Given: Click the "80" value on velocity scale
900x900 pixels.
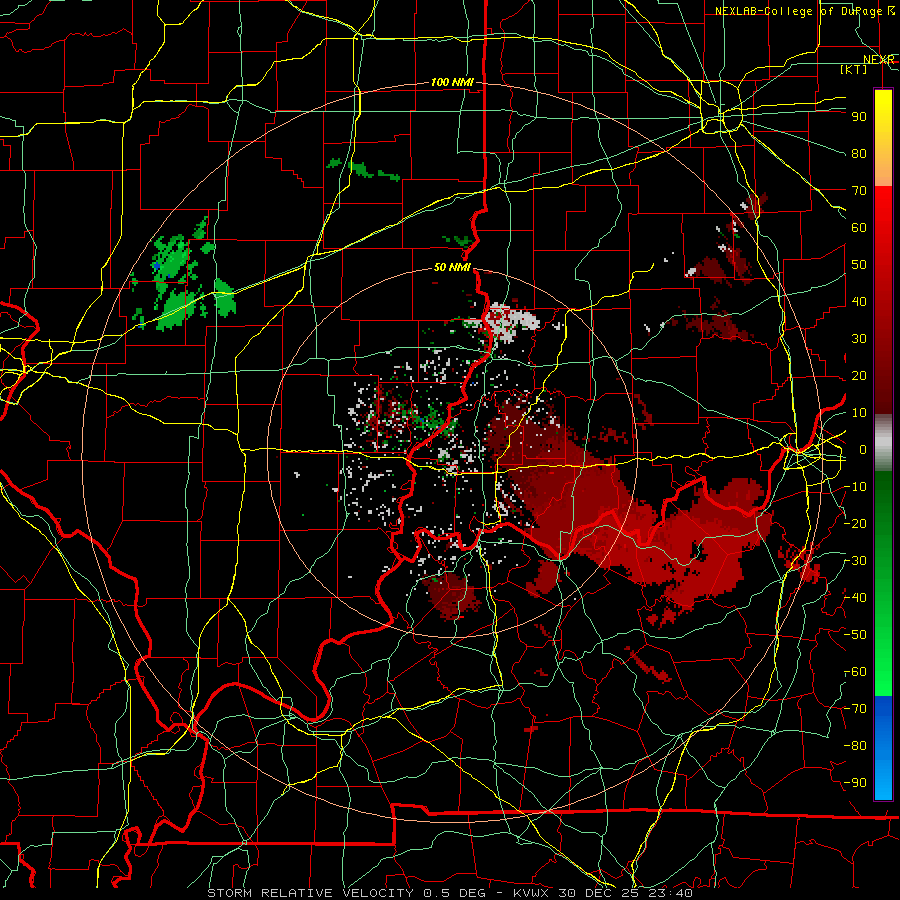Looking at the screenshot, I should (x=859, y=154).
